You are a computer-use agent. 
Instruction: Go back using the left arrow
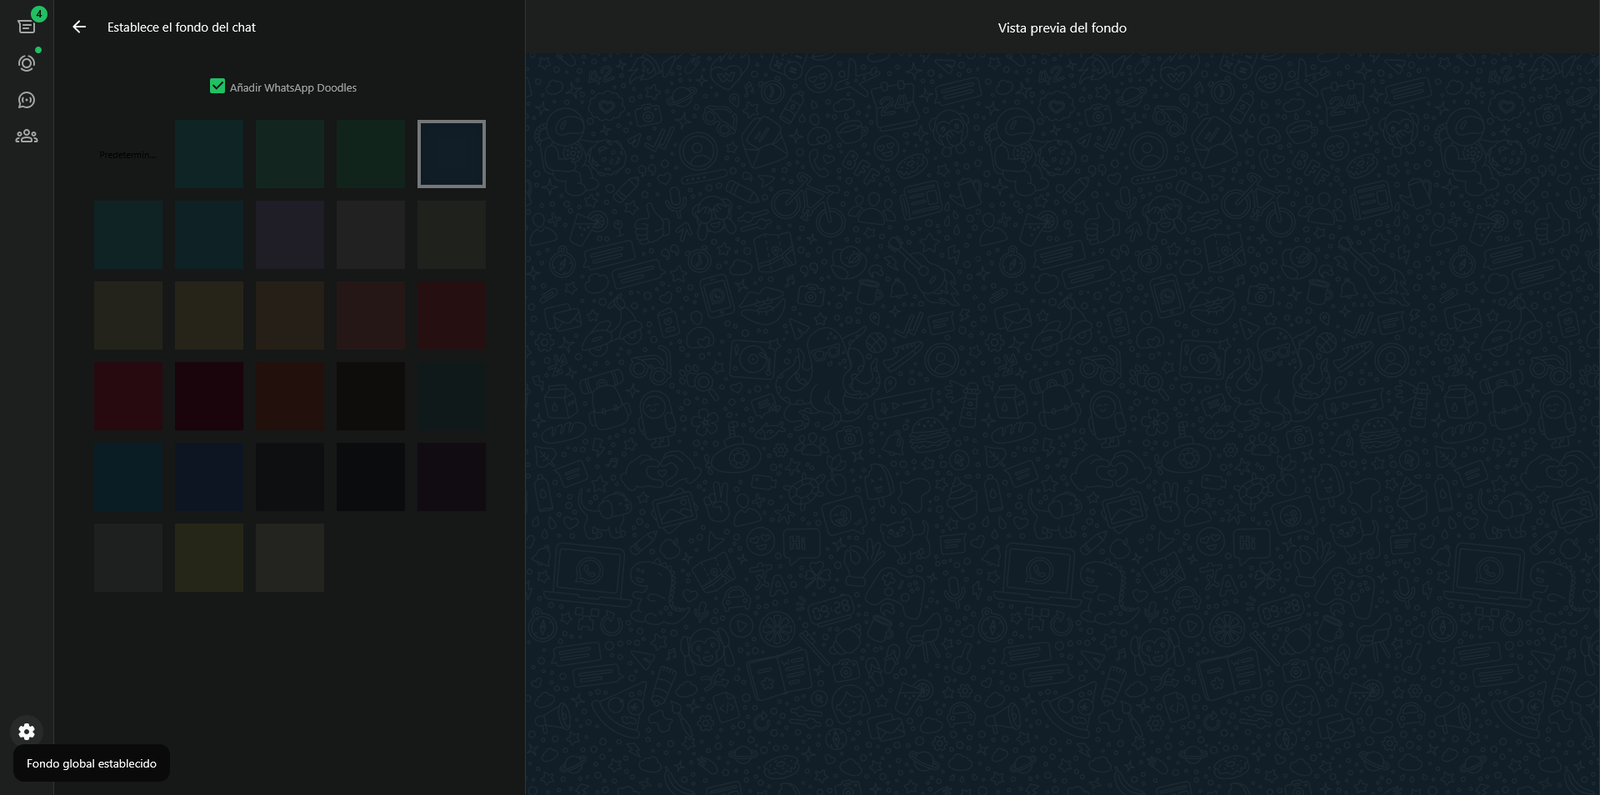79,27
